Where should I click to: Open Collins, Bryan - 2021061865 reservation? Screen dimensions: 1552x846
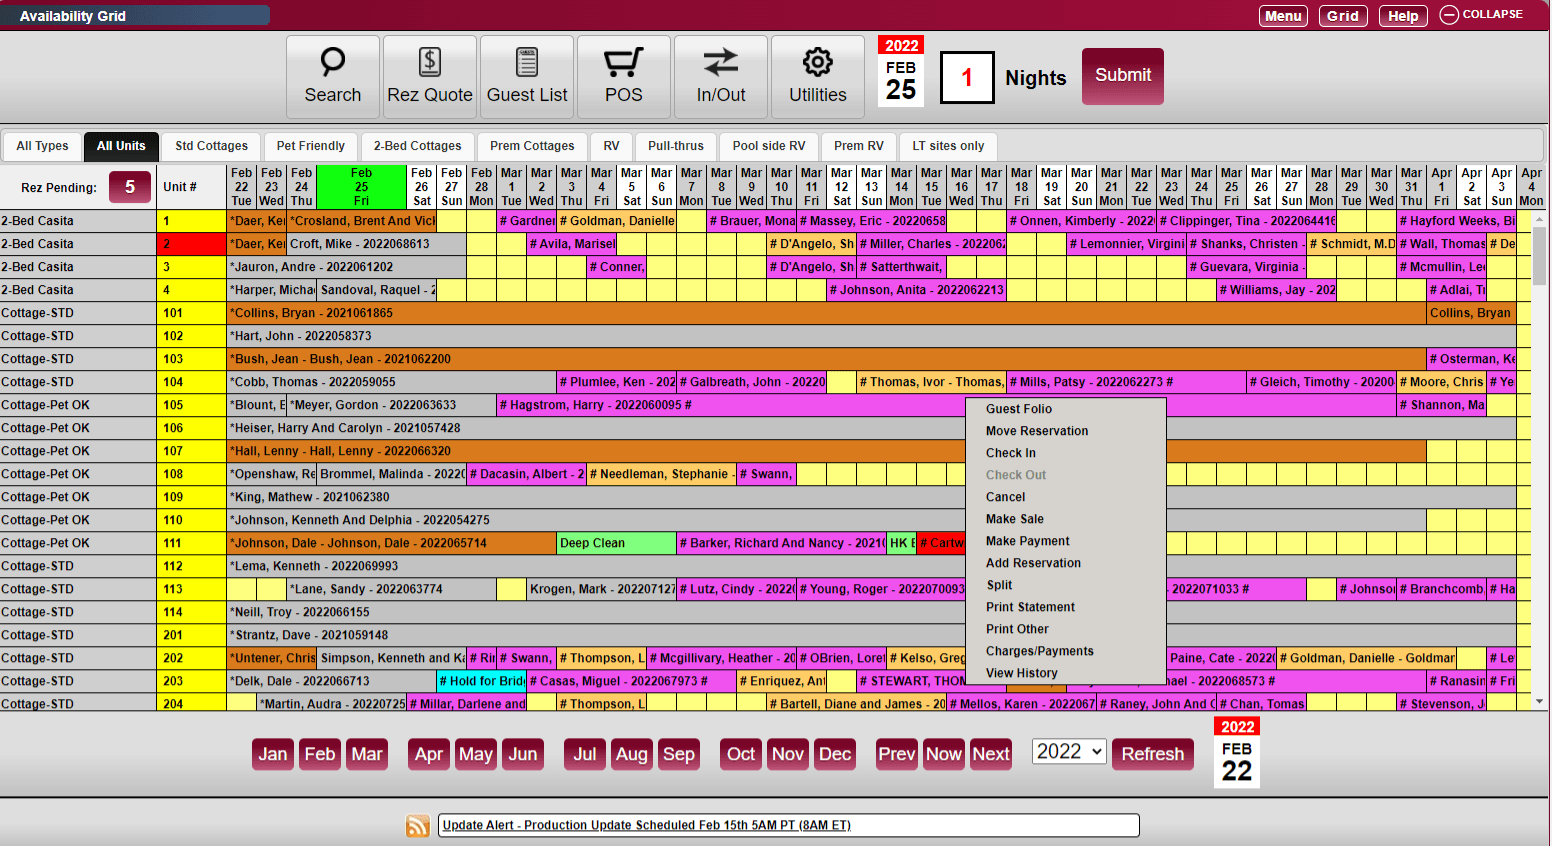coord(826,313)
